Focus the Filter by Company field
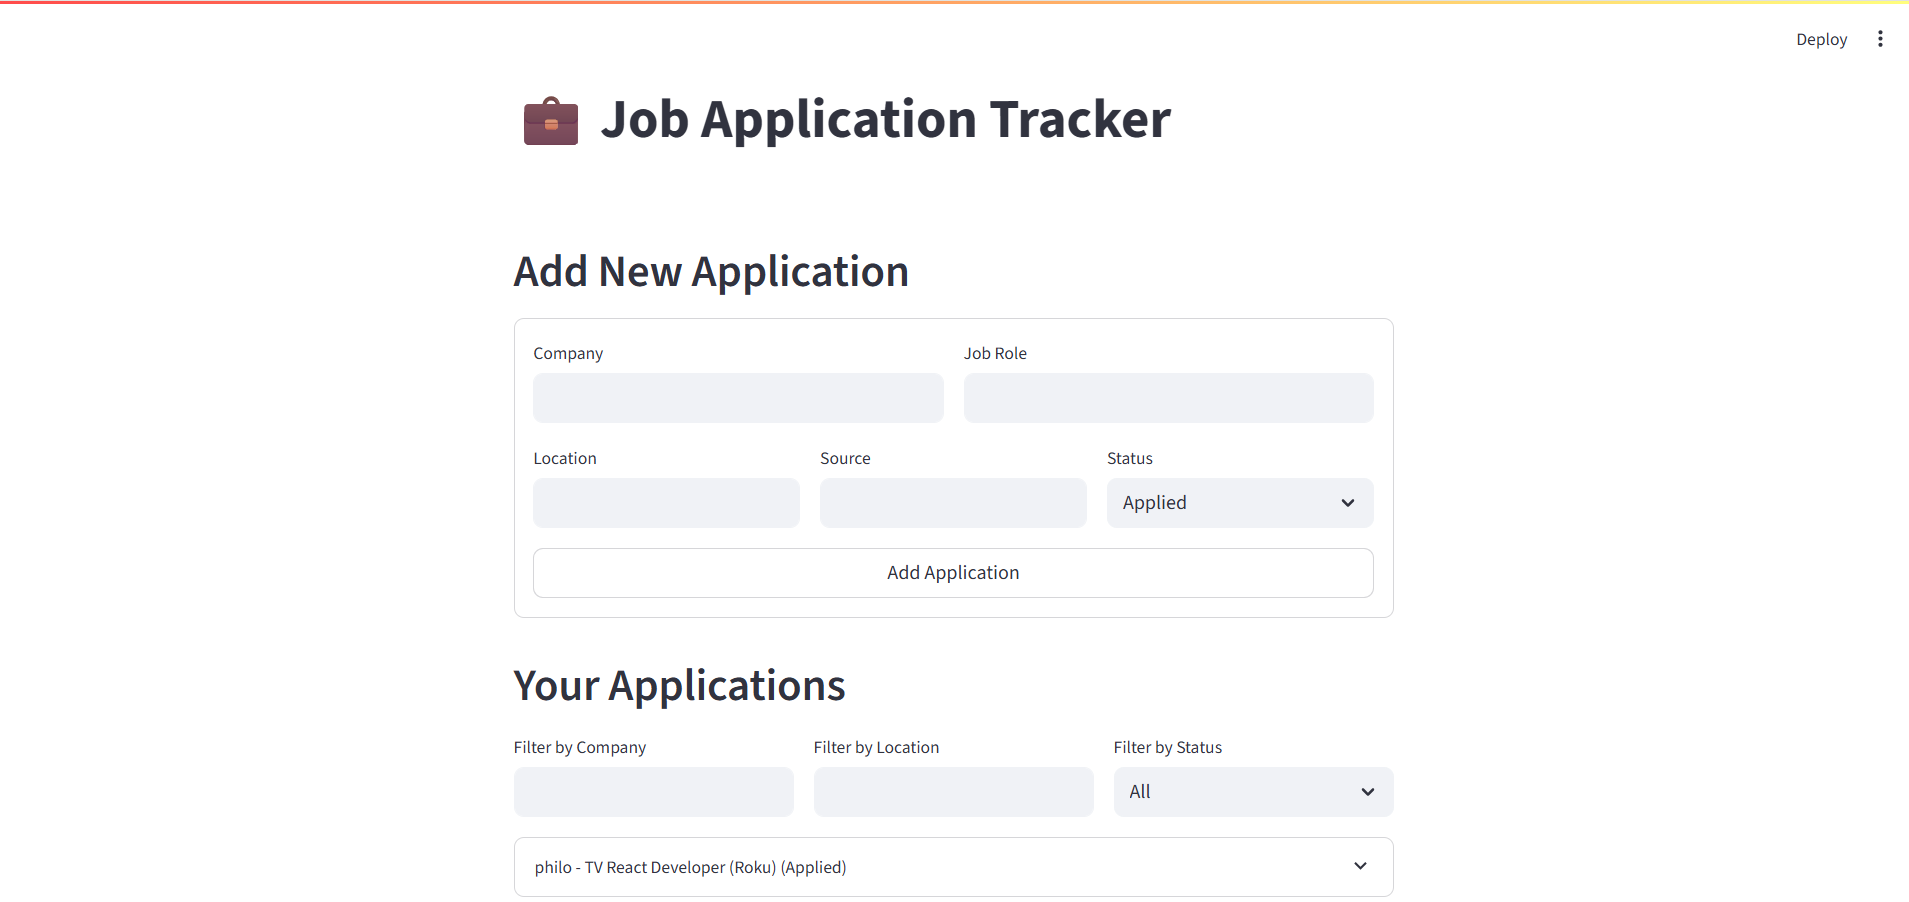This screenshot has width=1909, height=902. [x=653, y=792]
